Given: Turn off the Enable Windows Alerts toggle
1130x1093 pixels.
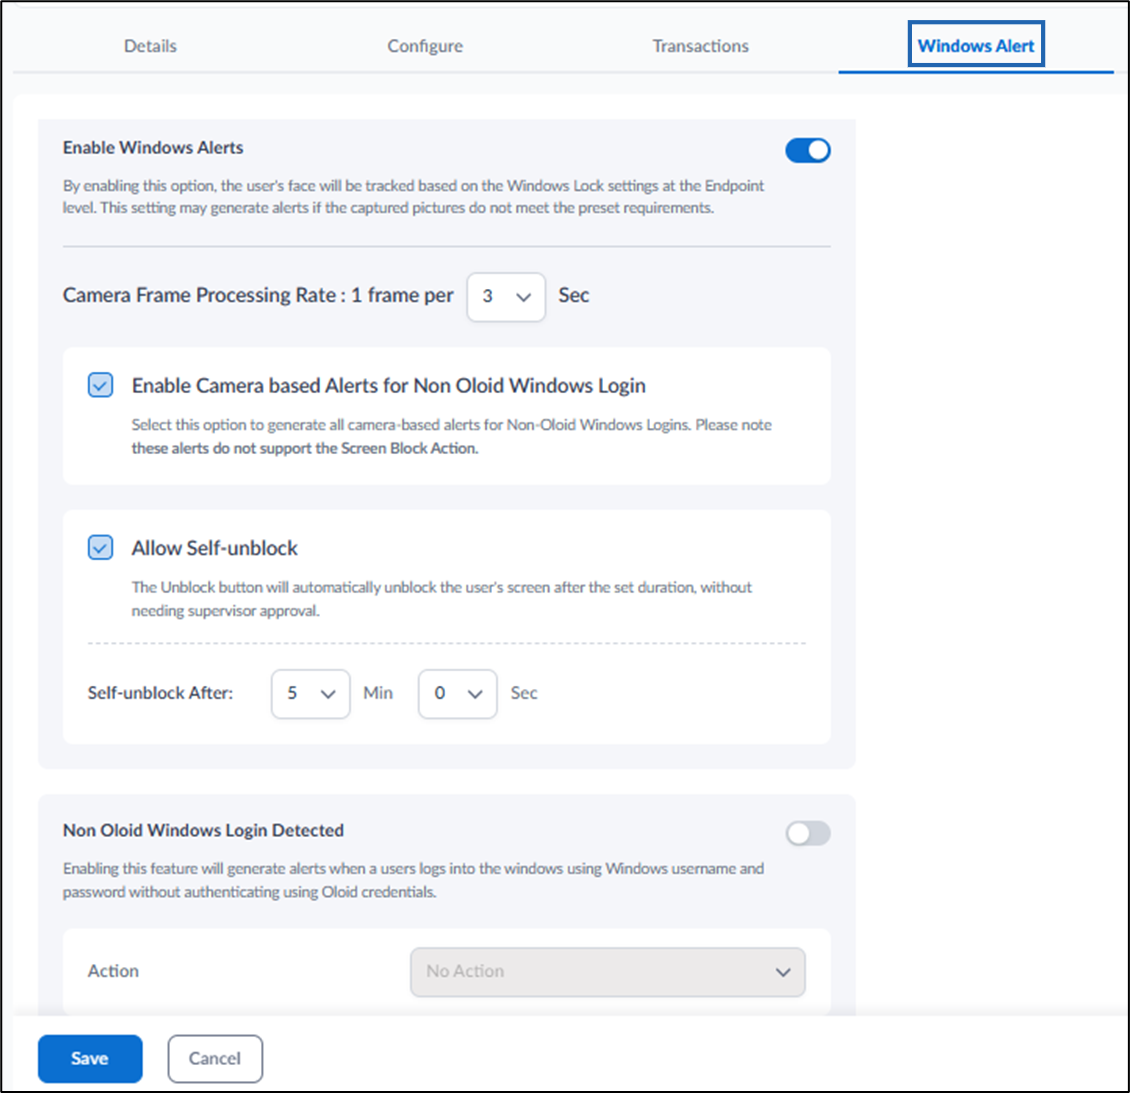Looking at the screenshot, I should (x=808, y=151).
